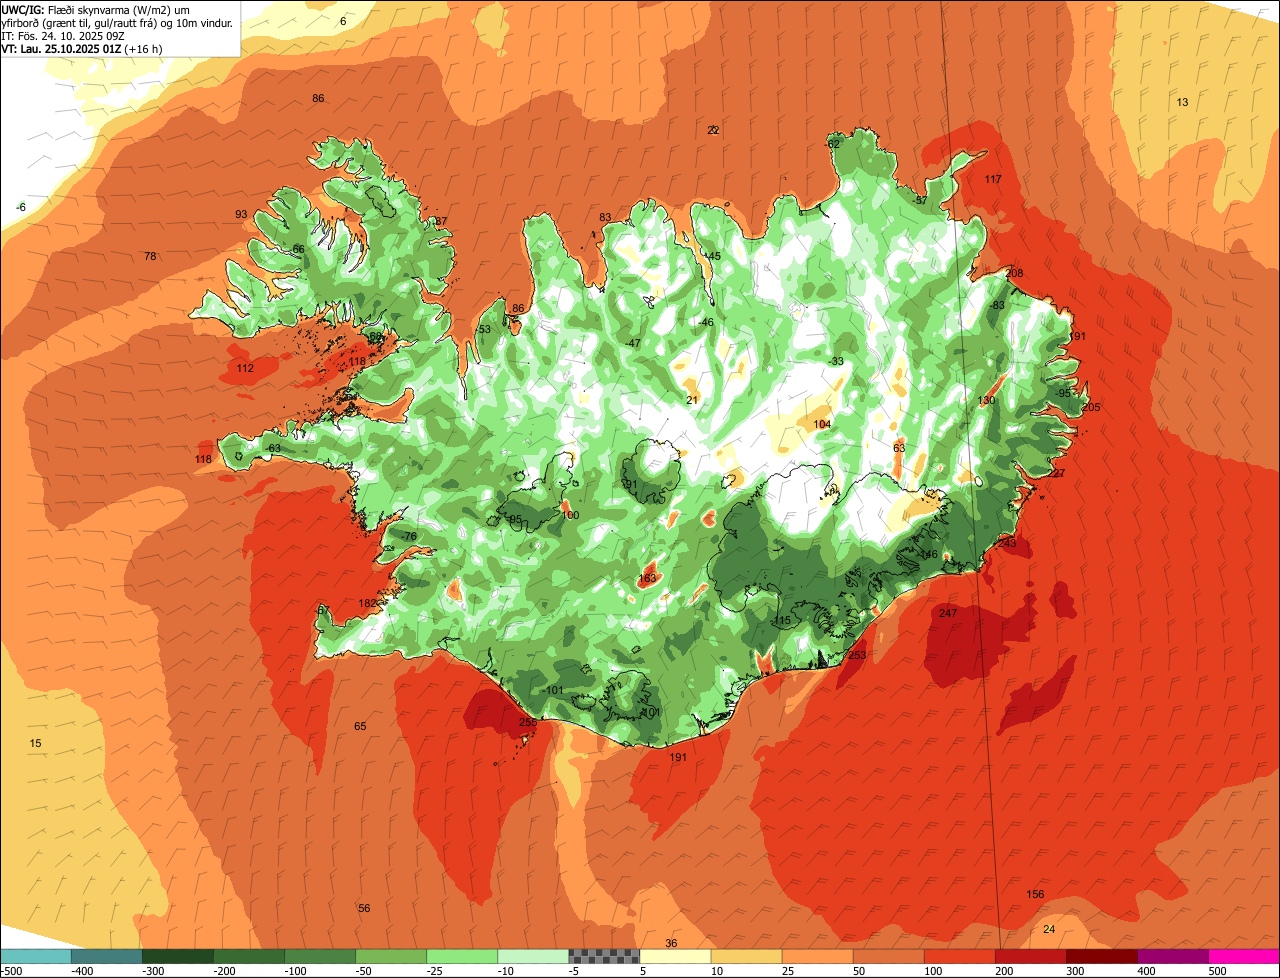Click the flux value 93 off the northwest
Screen dimensions: 1280x978
241,214
